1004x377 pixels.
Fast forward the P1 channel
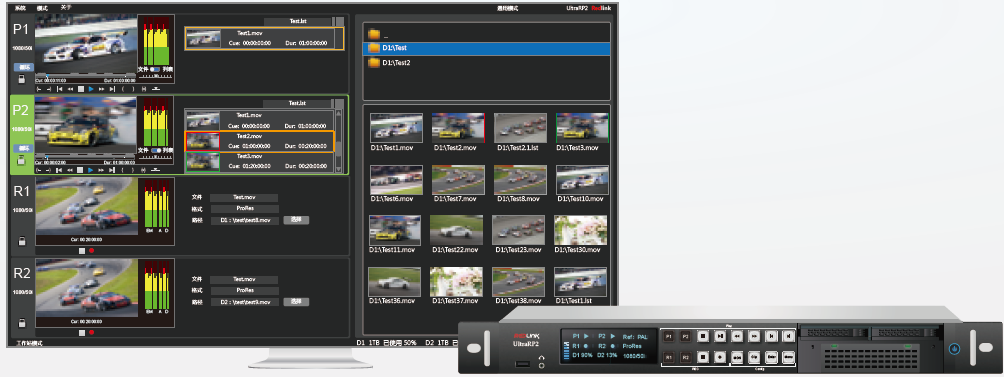(x=101, y=89)
